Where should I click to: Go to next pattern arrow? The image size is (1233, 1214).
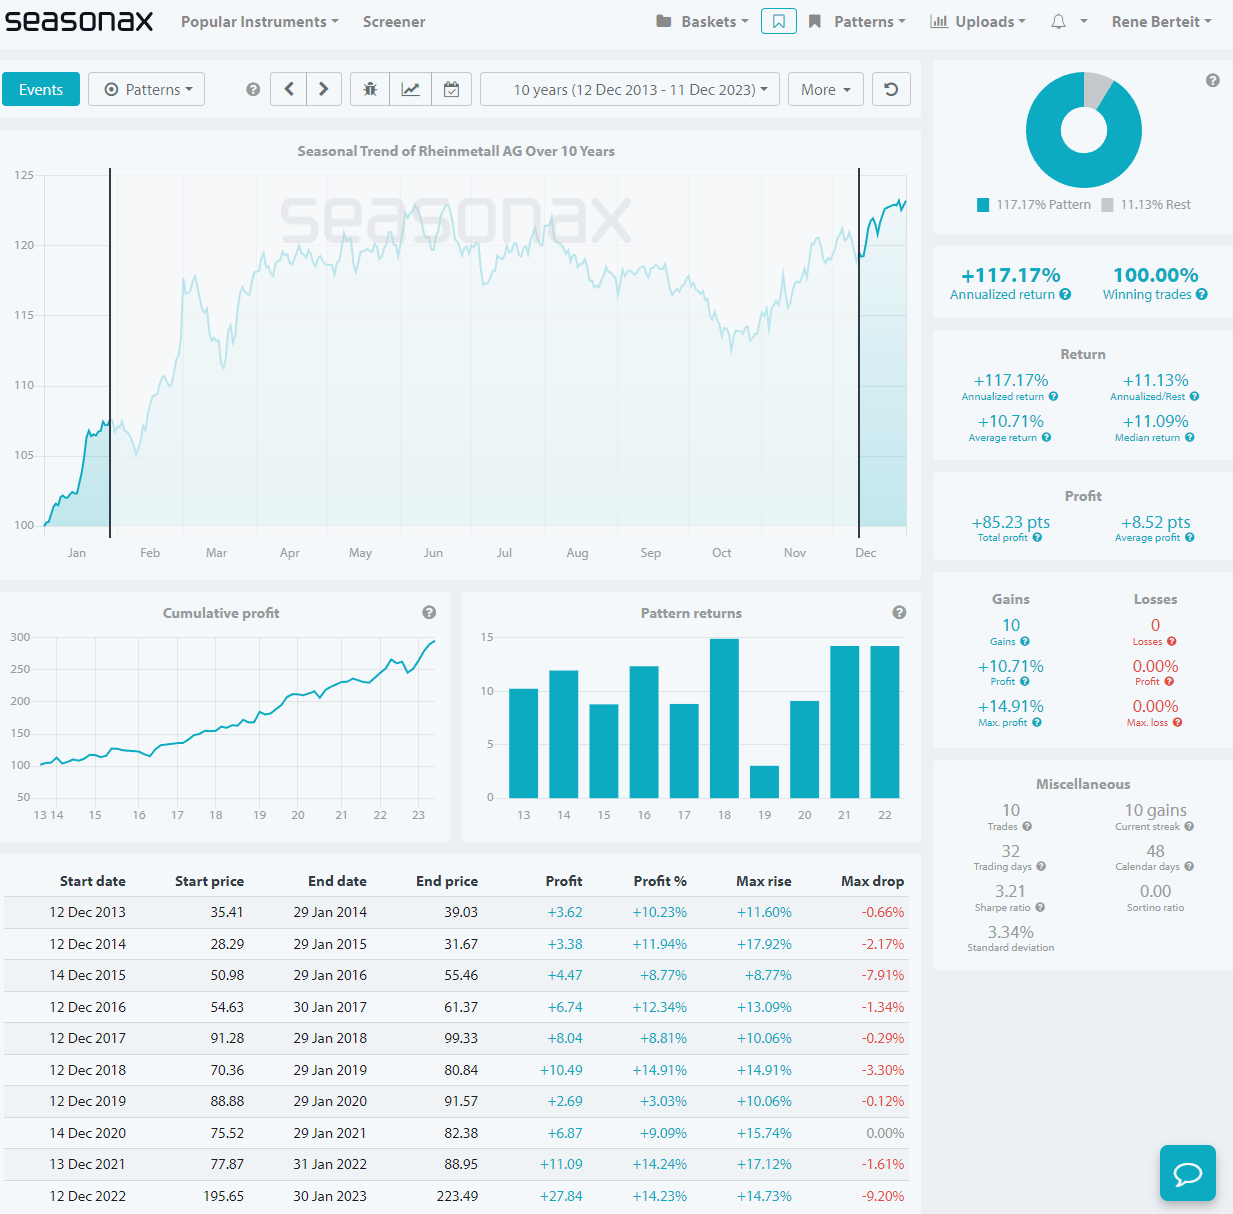(324, 89)
